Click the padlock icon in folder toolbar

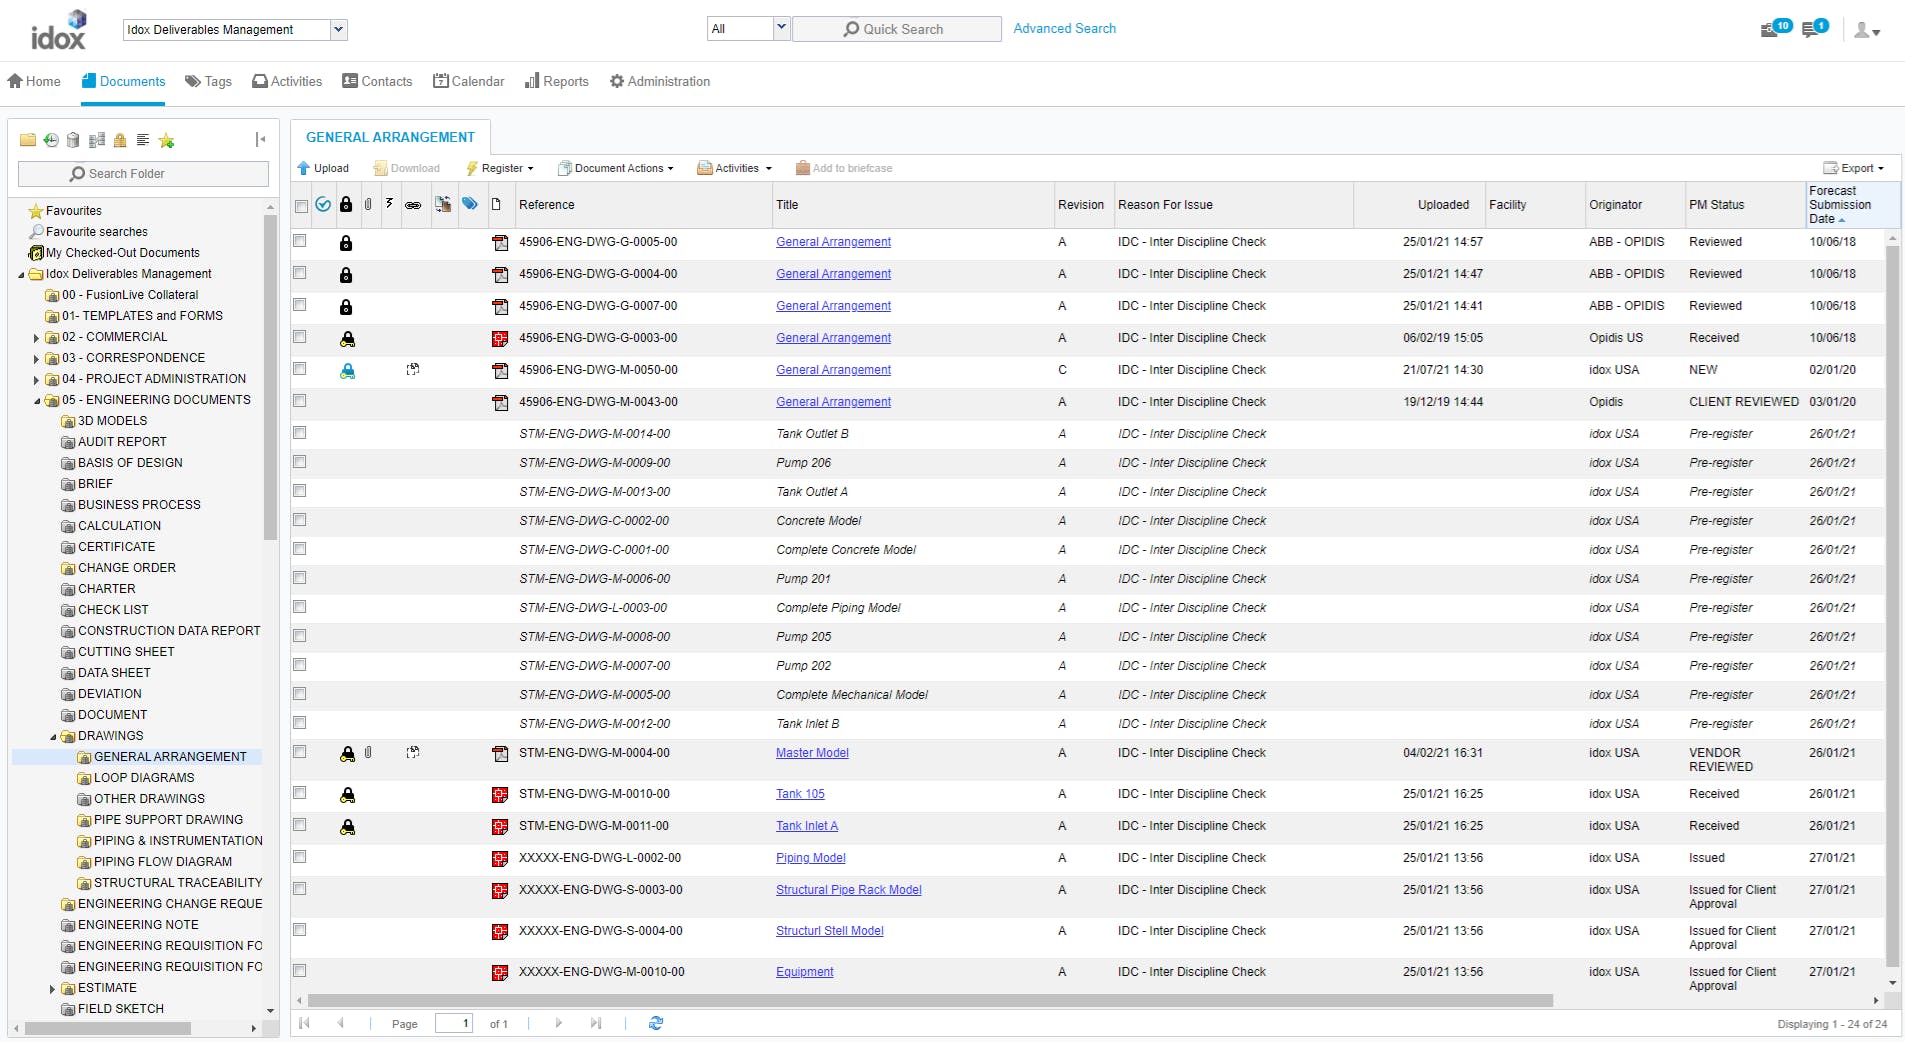pos(120,141)
